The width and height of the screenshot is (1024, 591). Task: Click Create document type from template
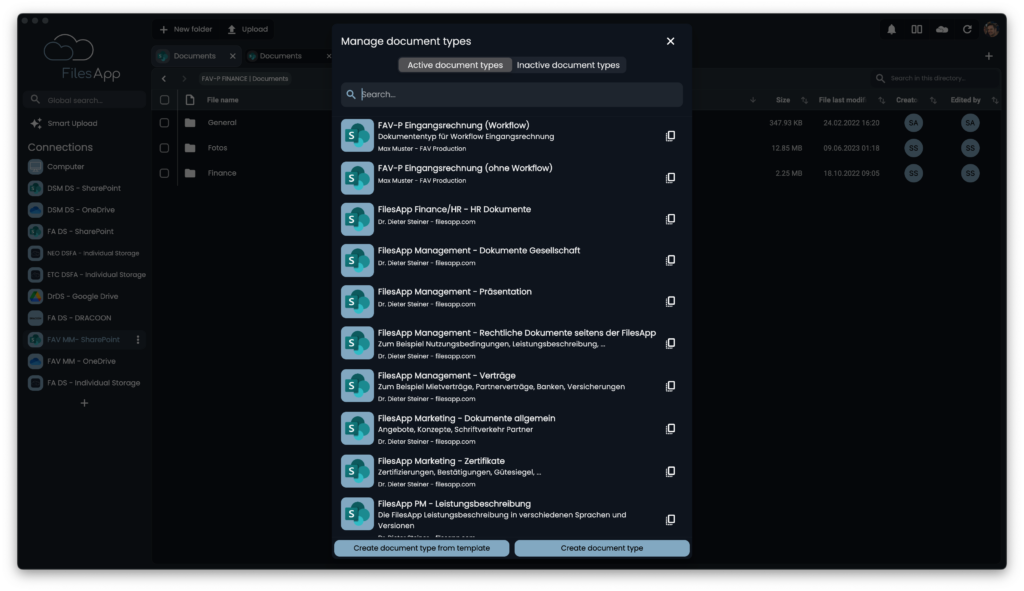pos(422,548)
